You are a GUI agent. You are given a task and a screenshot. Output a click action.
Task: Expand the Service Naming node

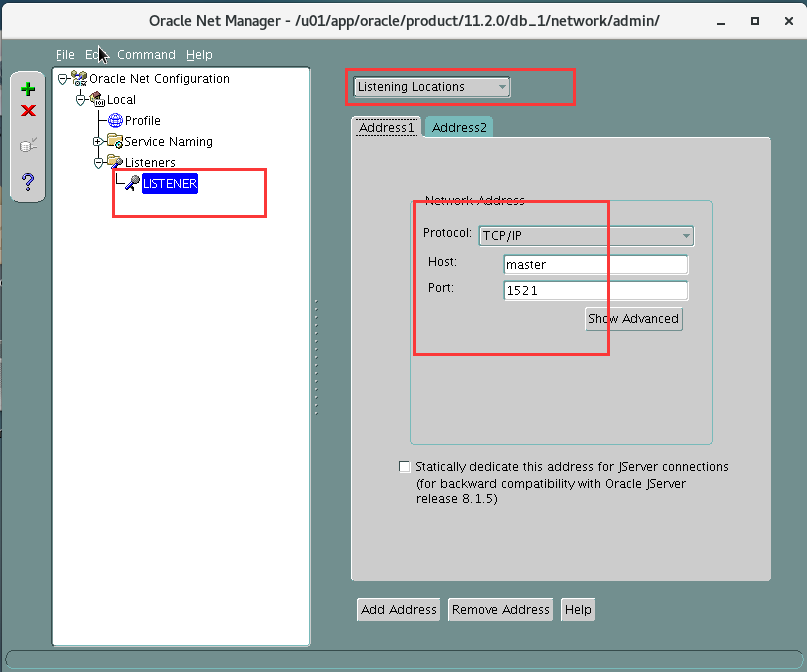98,142
